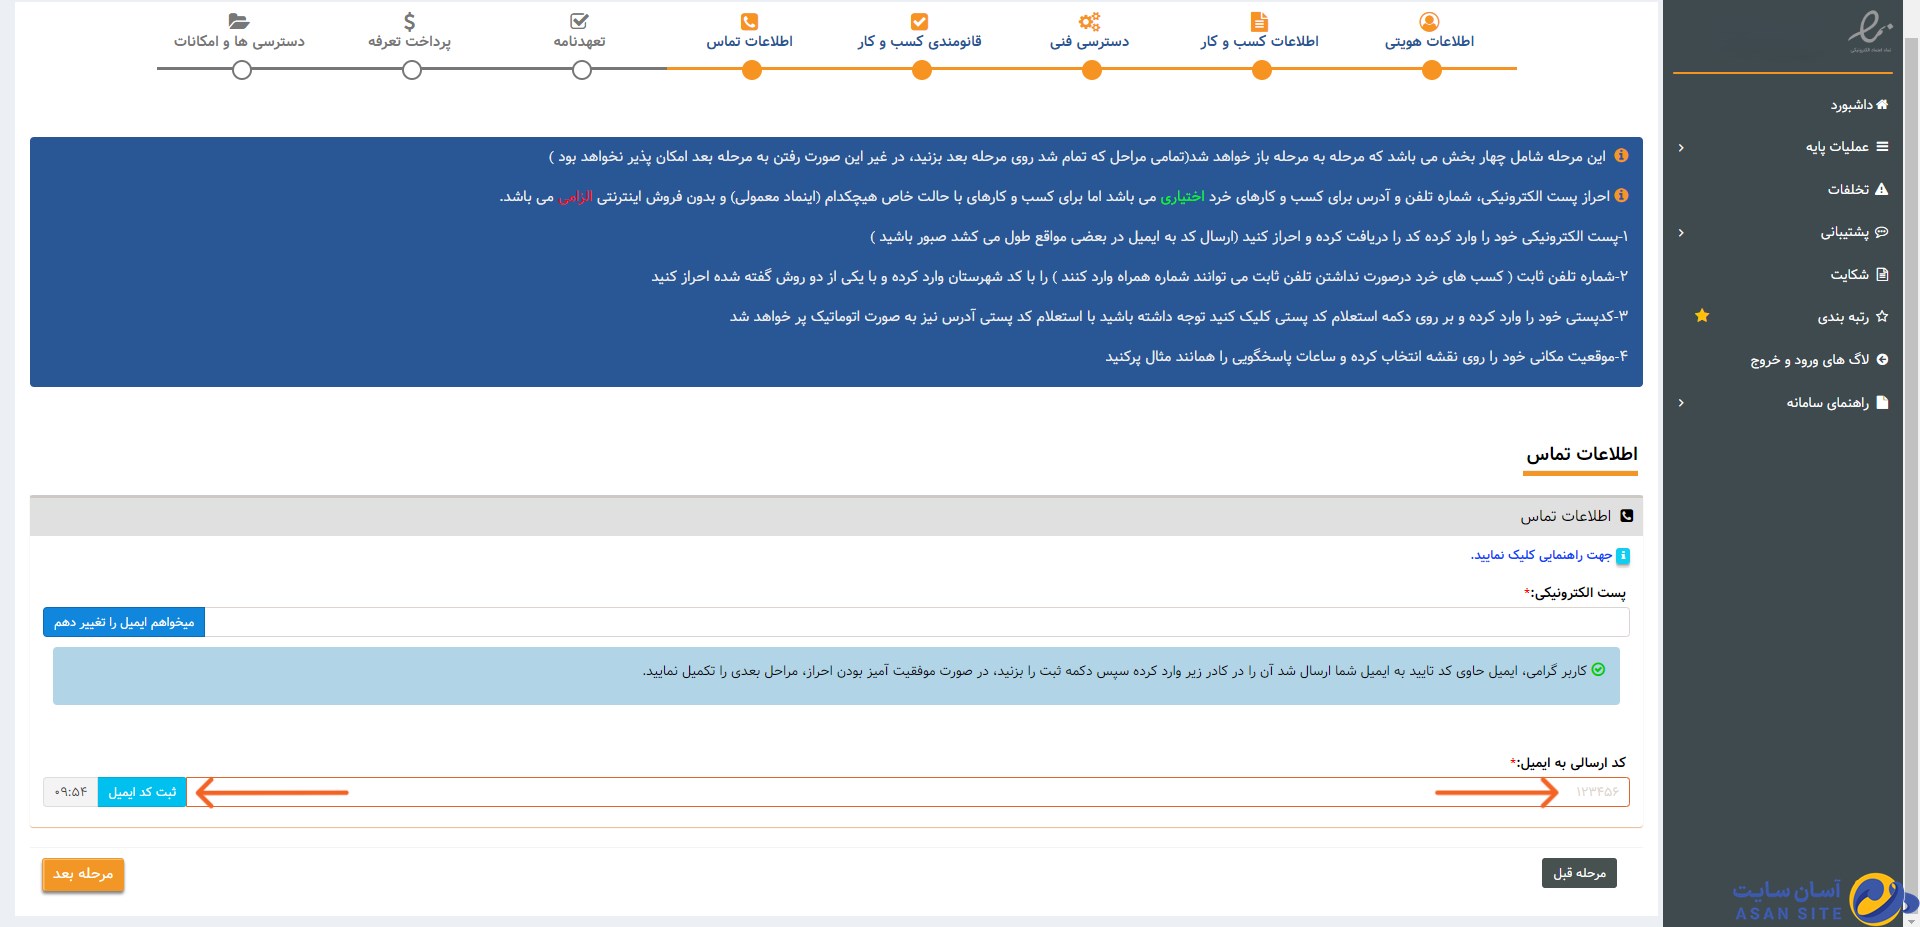Click the phone icon above اطلاعات تماس step

pos(749,21)
